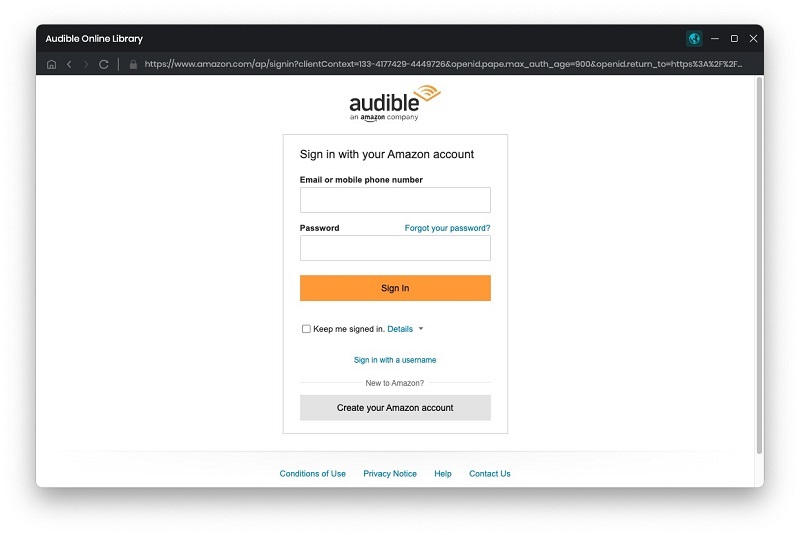The image size is (800, 535).
Task: Click the orange Sign In button
Action: point(395,288)
